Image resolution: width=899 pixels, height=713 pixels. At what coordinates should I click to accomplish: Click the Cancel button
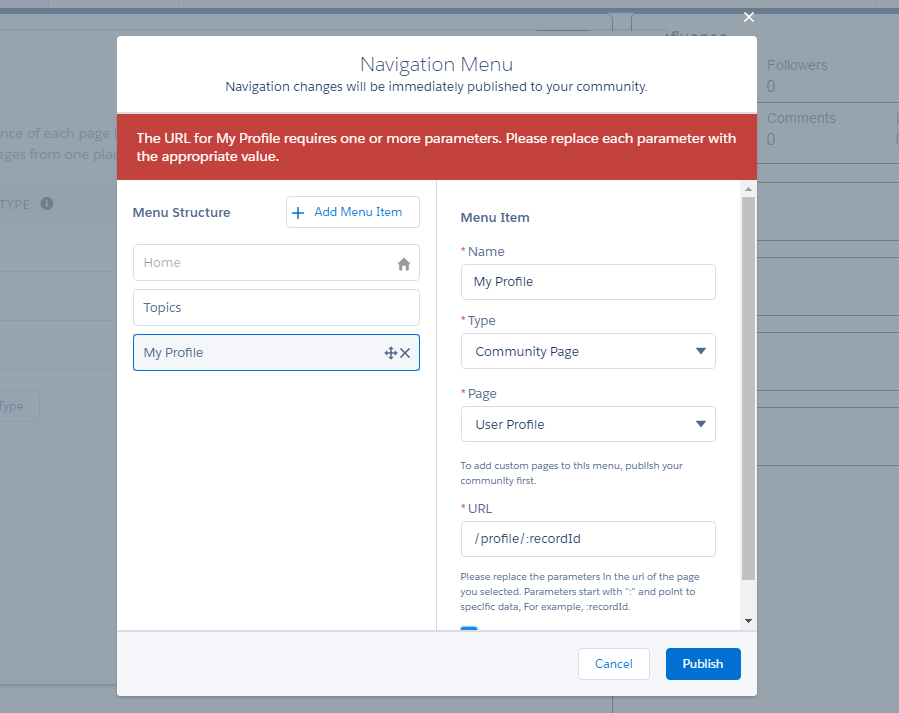tap(613, 664)
